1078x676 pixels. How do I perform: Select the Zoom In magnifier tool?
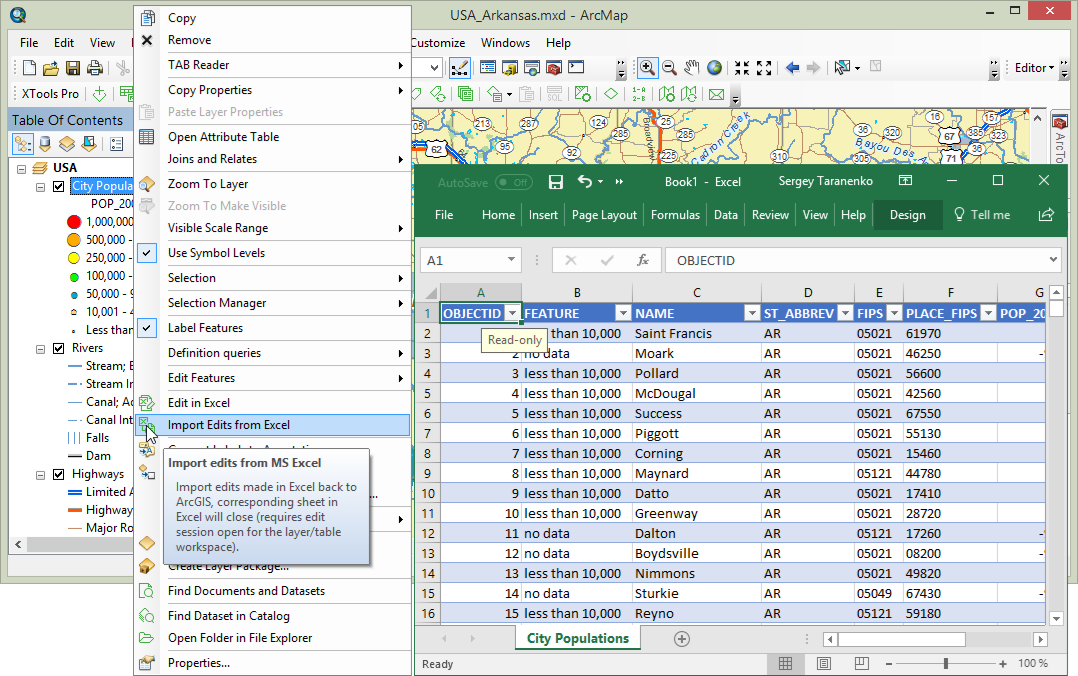pyautogui.click(x=647, y=67)
